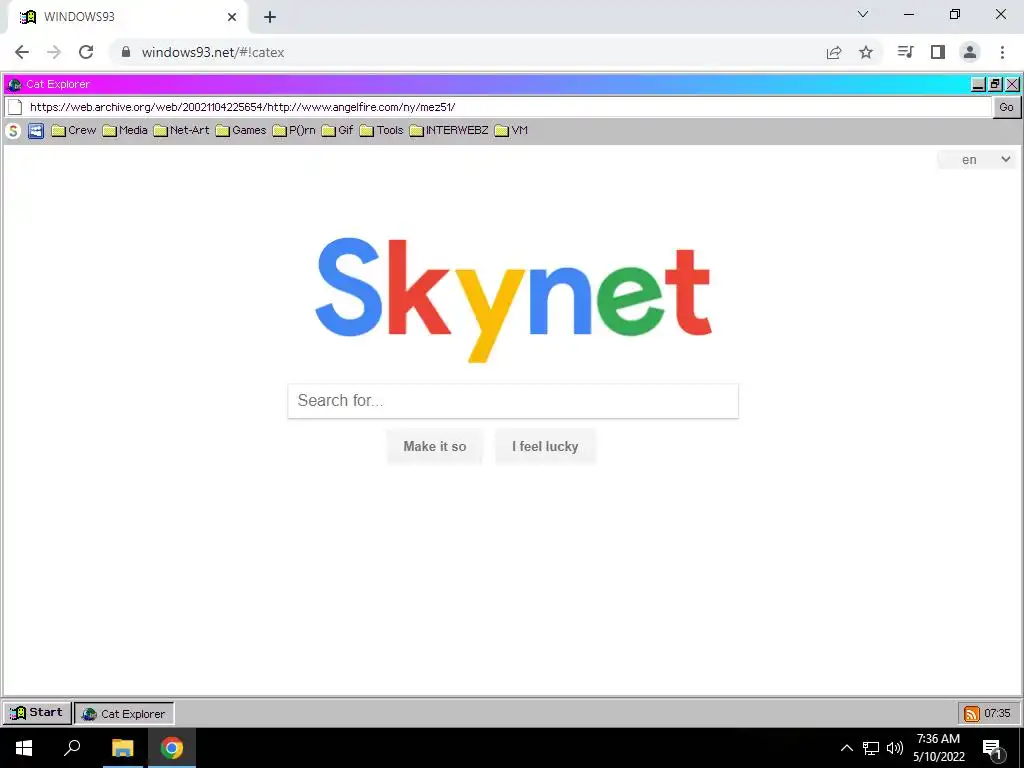The width and height of the screenshot is (1024, 768).
Task: Close the WINDOWS93 tab
Action: pyautogui.click(x=232, y=17)
